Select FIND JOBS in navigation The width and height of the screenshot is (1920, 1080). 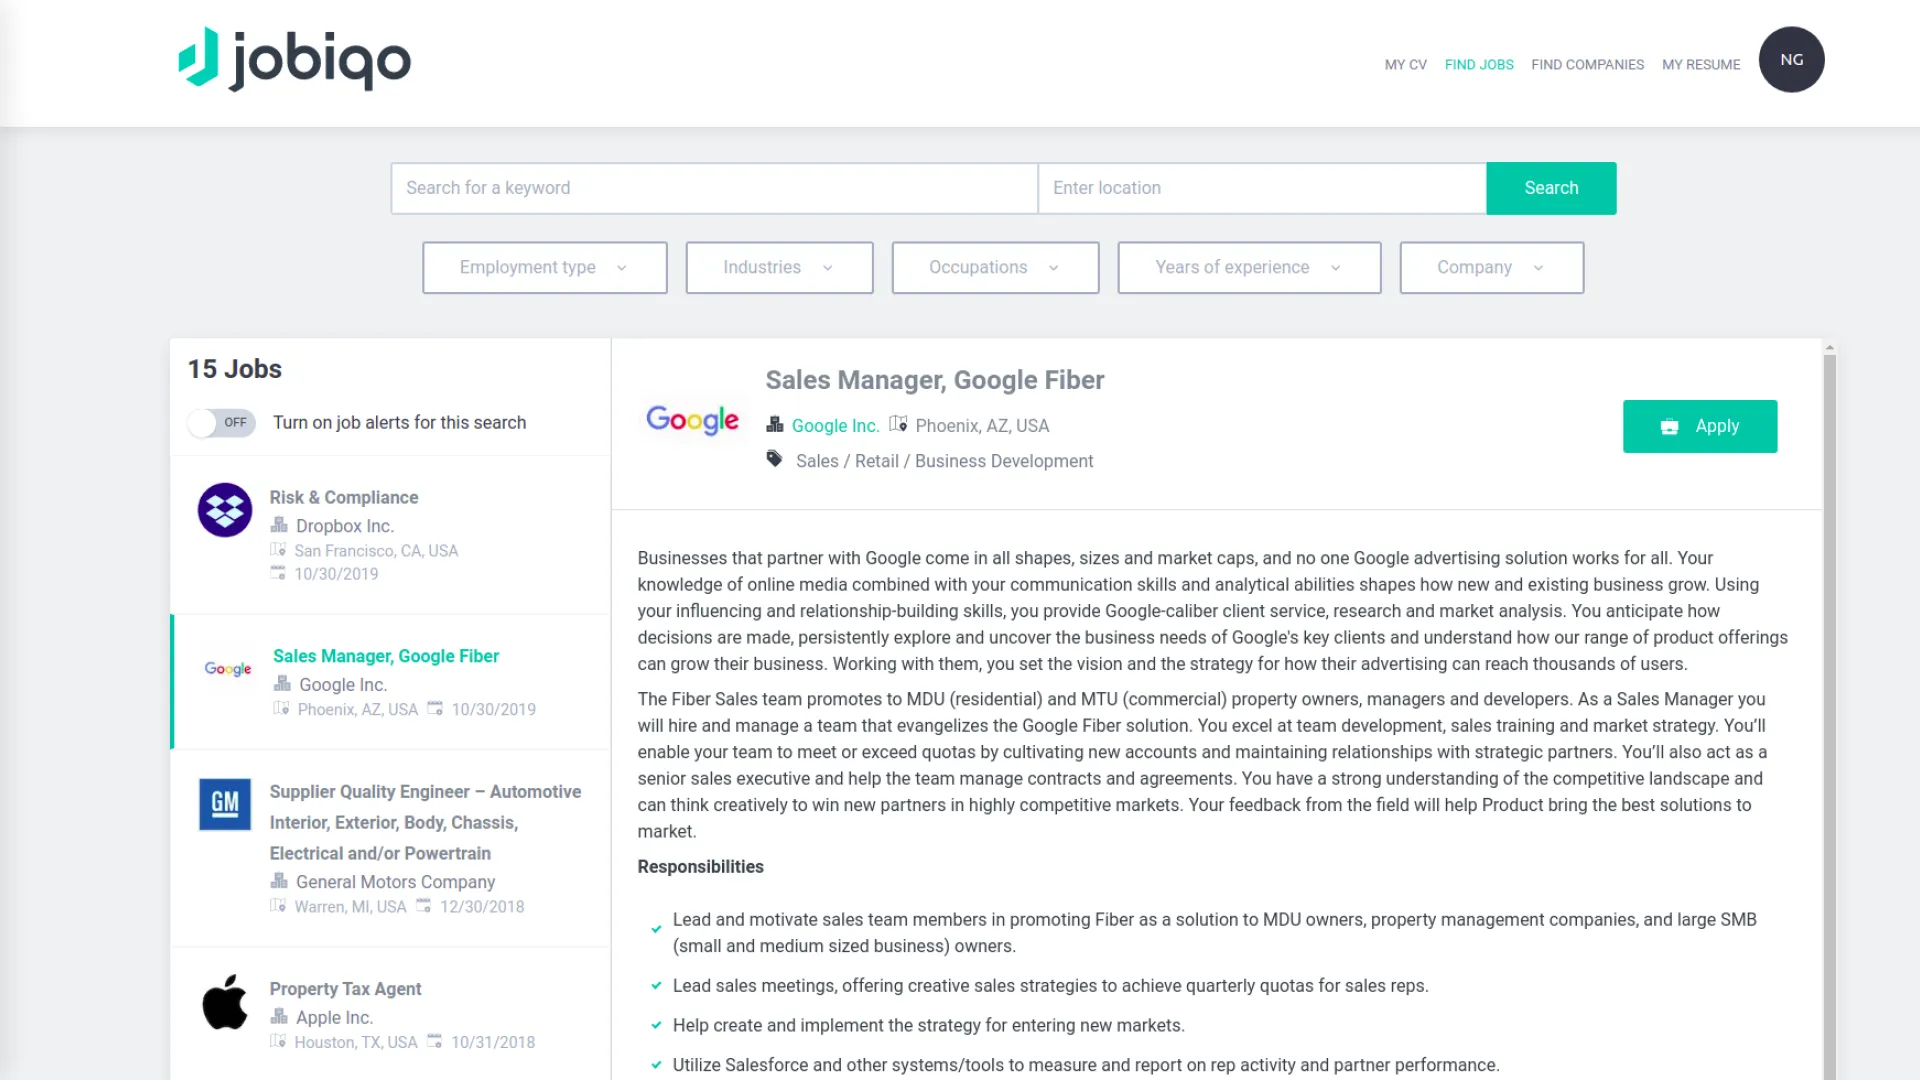coord(1479,65)
